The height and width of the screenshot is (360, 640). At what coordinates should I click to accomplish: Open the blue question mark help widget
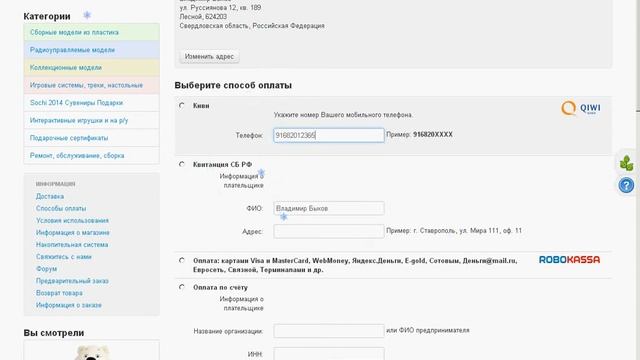626,185
